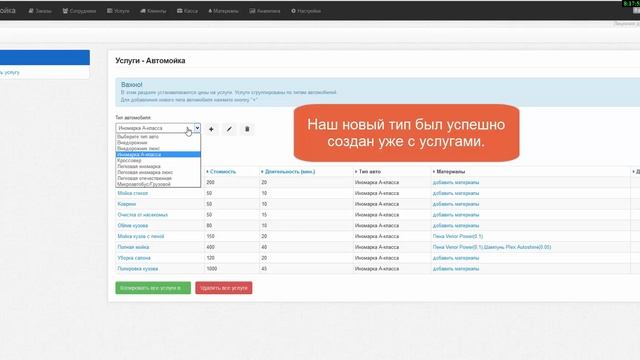Click the 'Услуги - Автомойка' page heading

[x=150, y=60]
